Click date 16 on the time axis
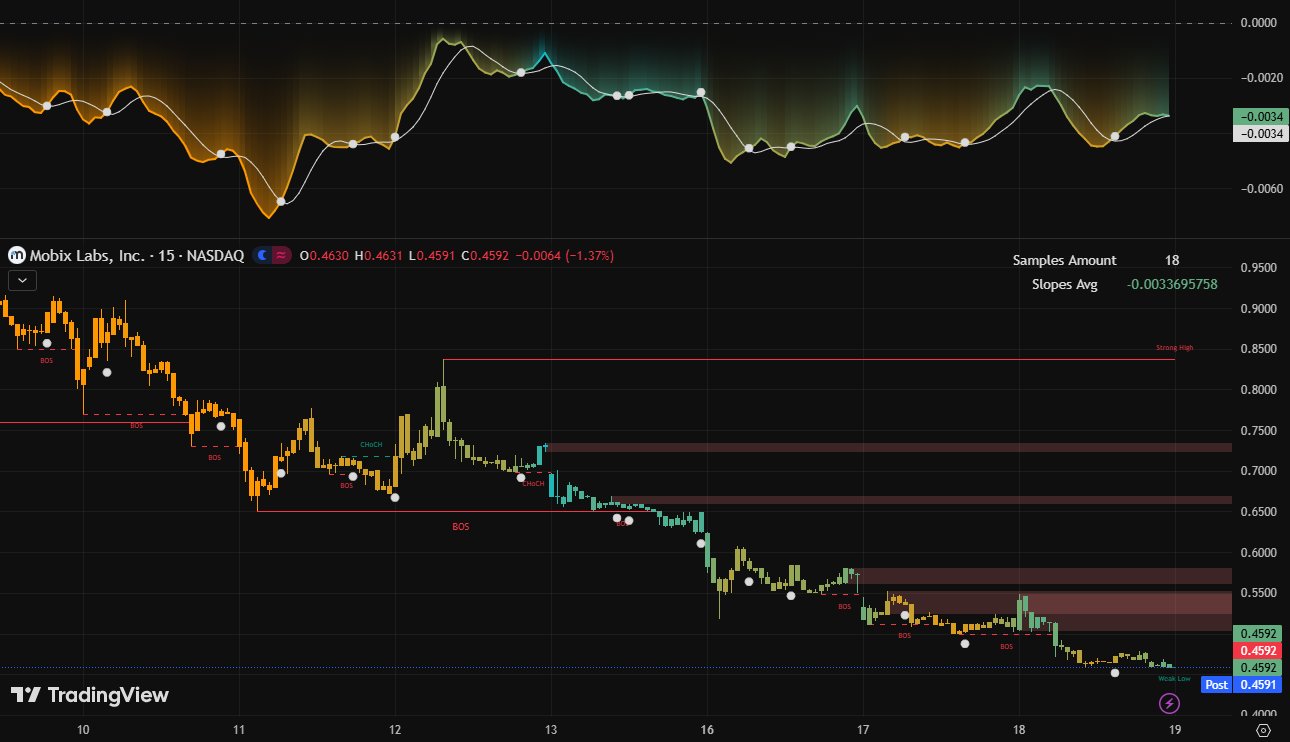Viewport: 1290px width, 742px height. point(707,729)
